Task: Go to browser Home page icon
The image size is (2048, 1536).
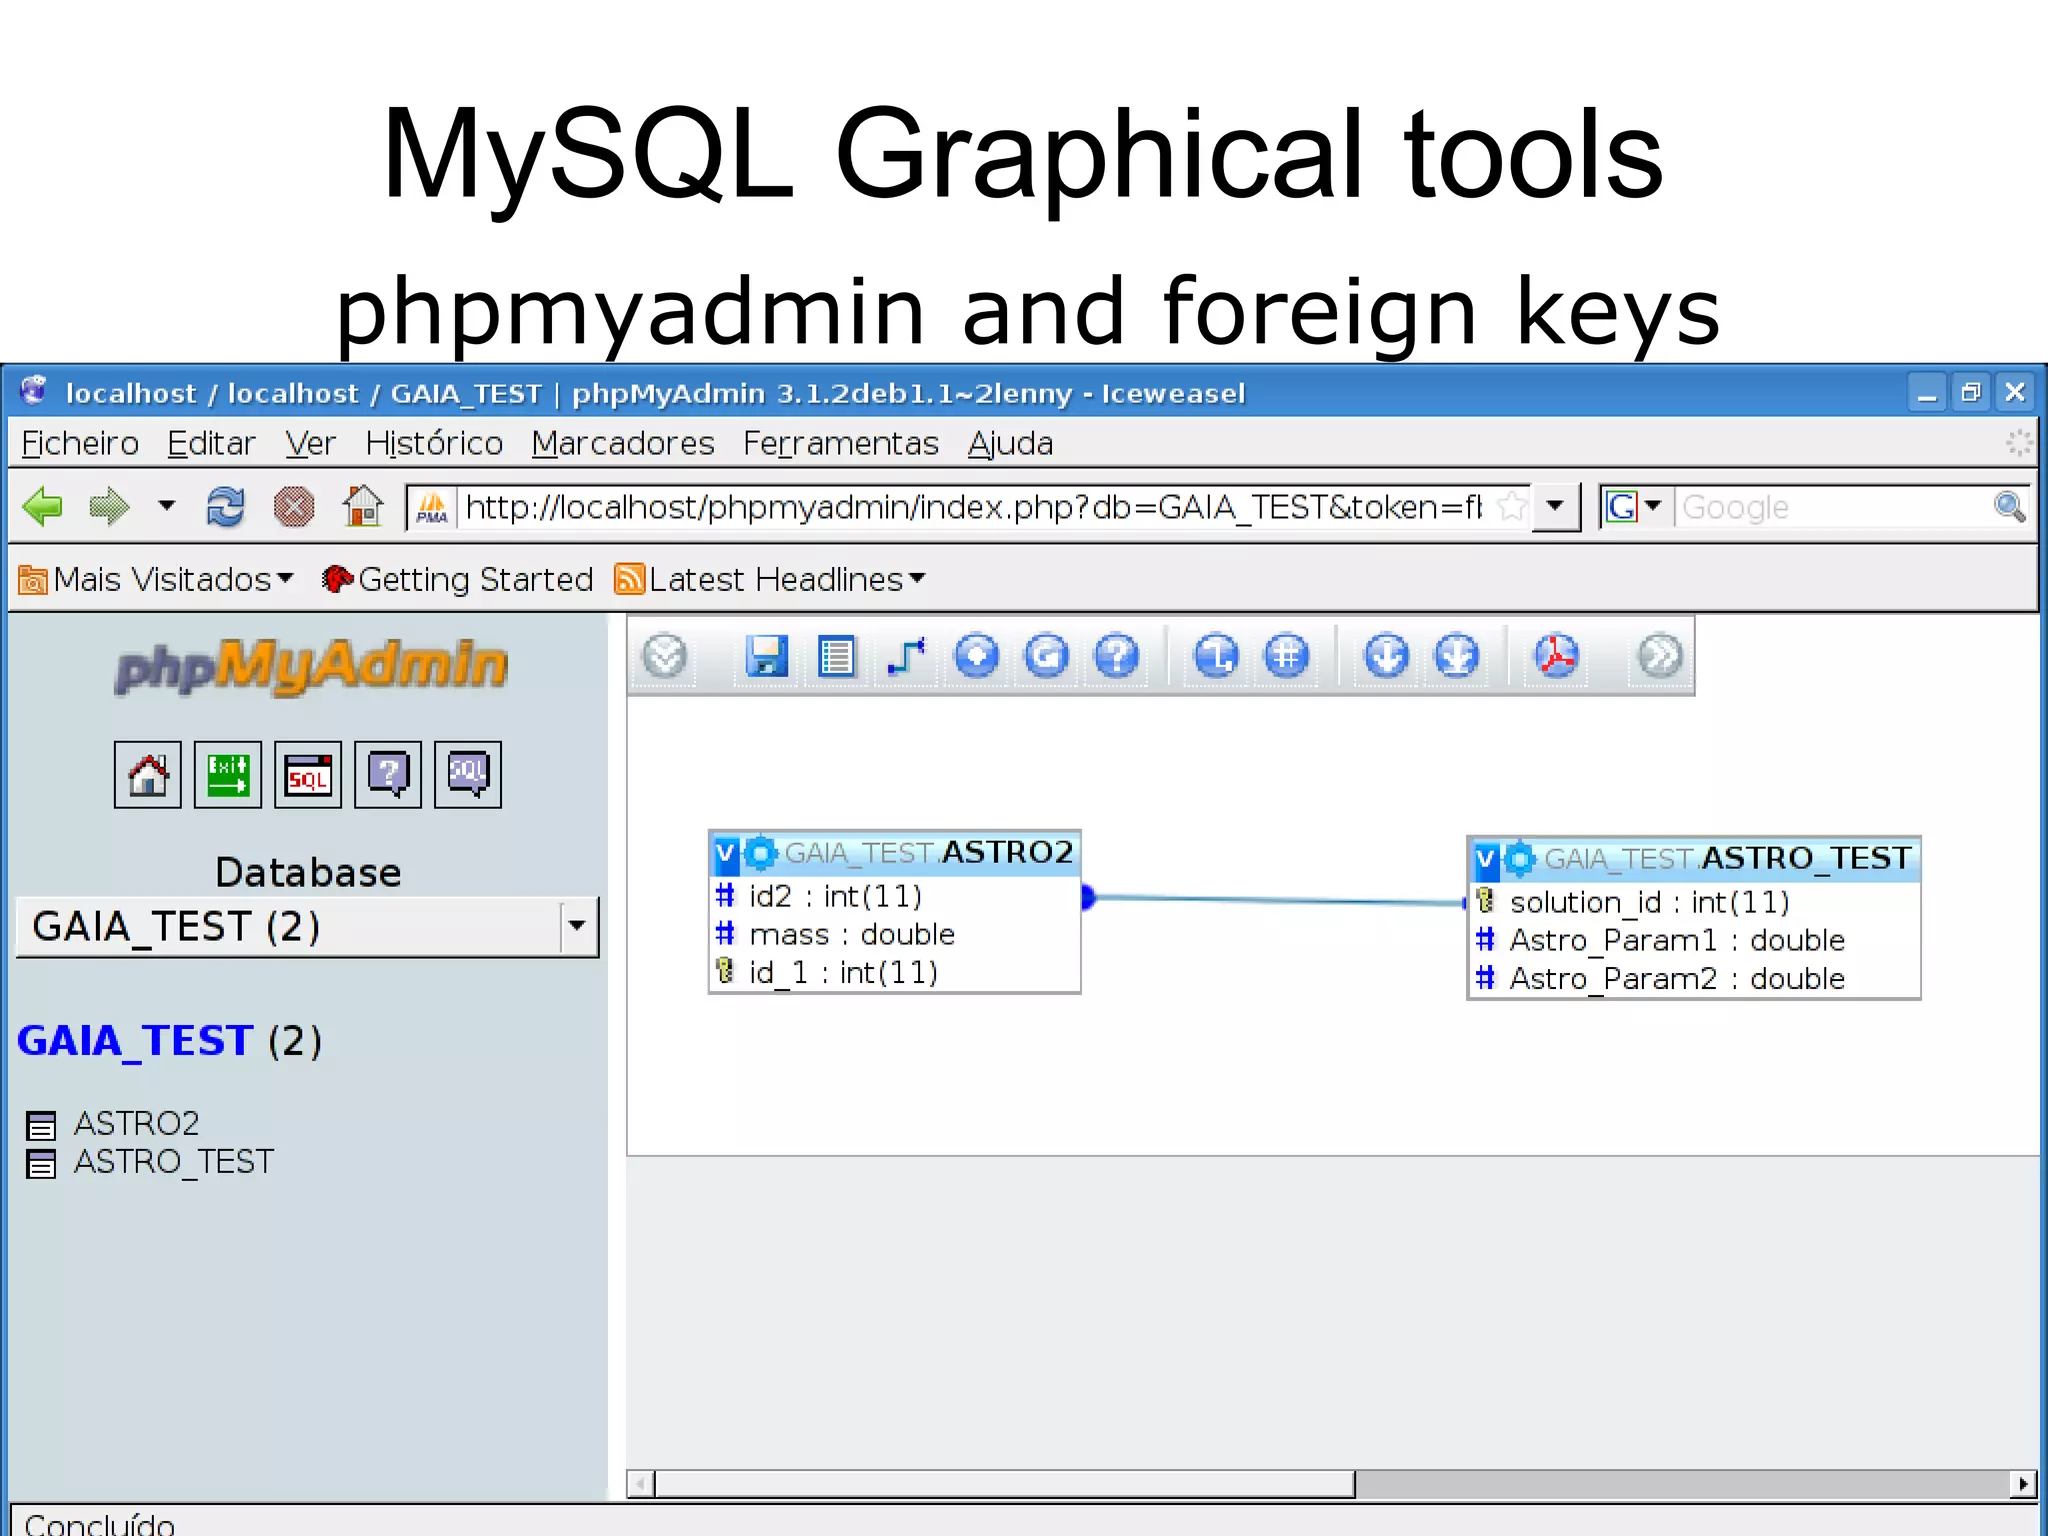Action: click(363, 506)
